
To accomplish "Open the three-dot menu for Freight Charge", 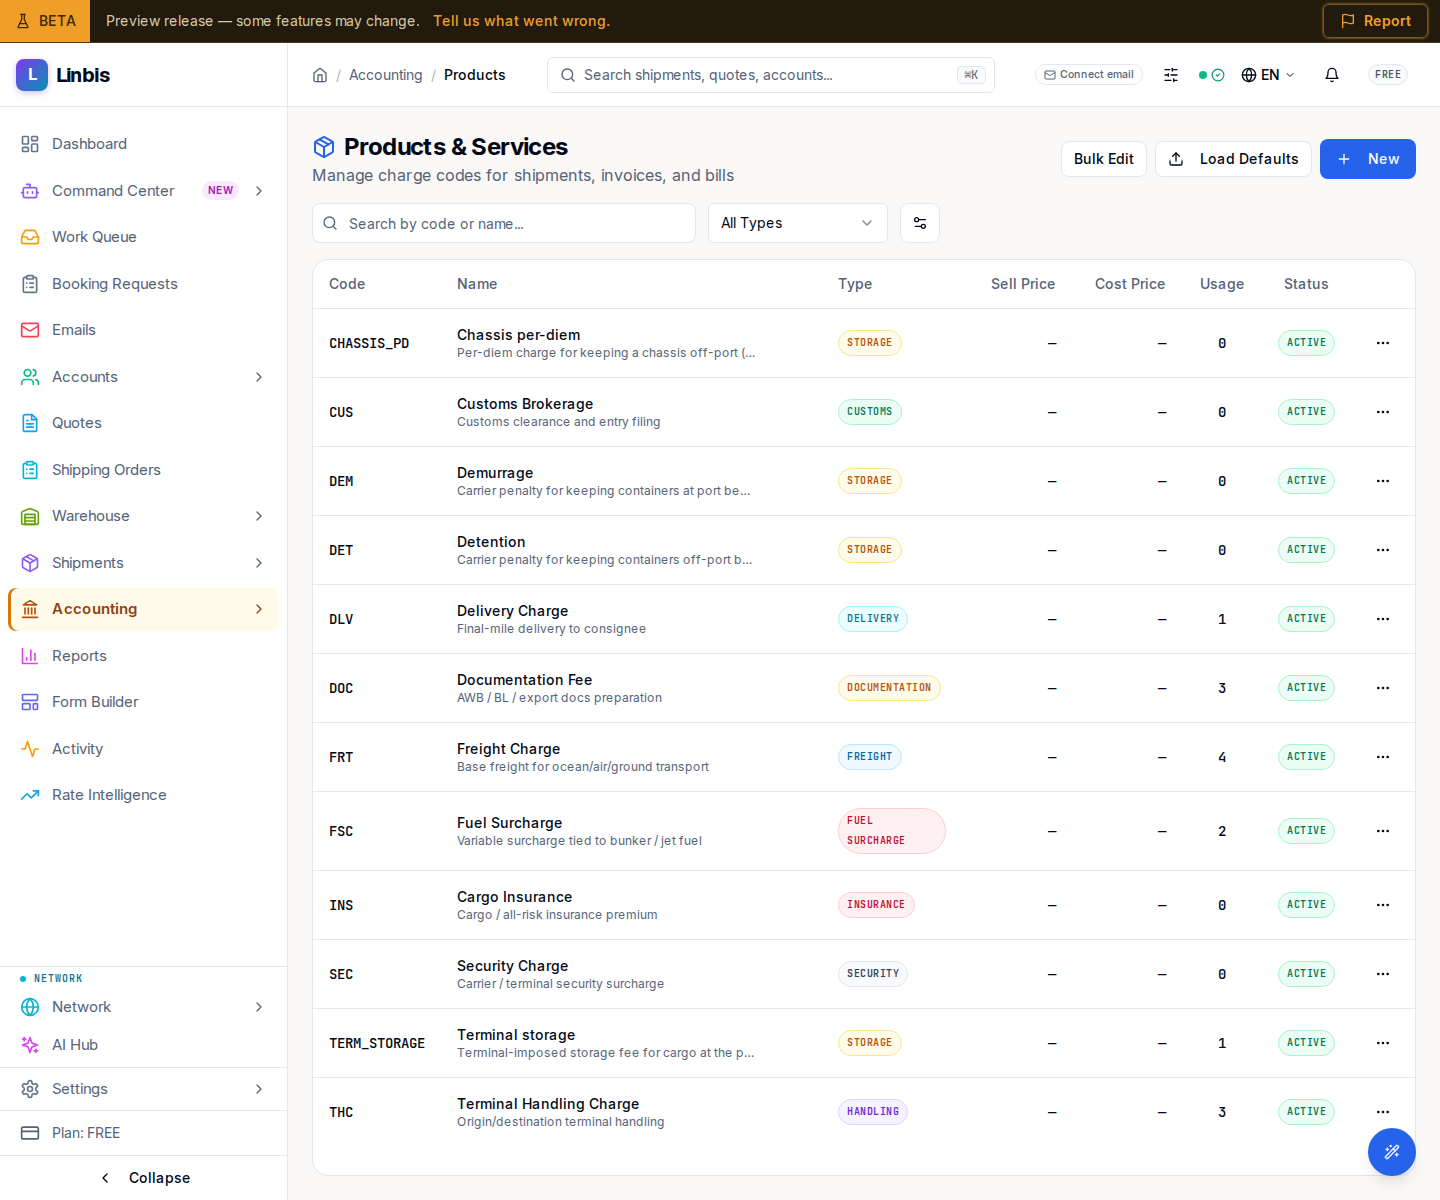I will [1383, 757].
